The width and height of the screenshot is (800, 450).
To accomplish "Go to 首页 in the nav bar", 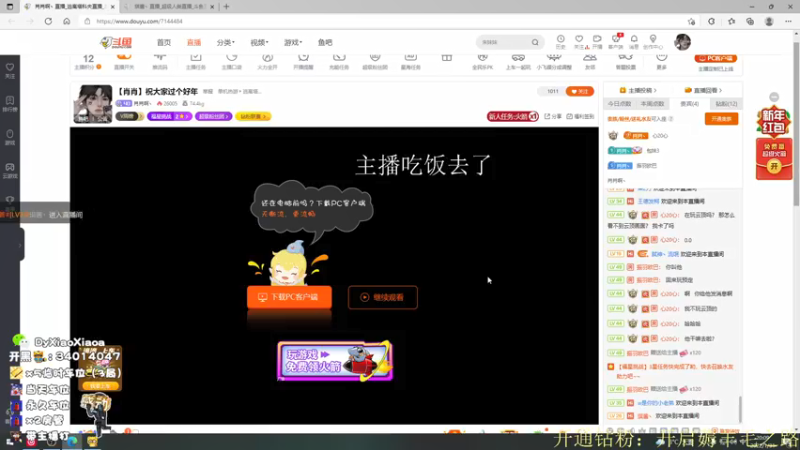I will 164,42.
